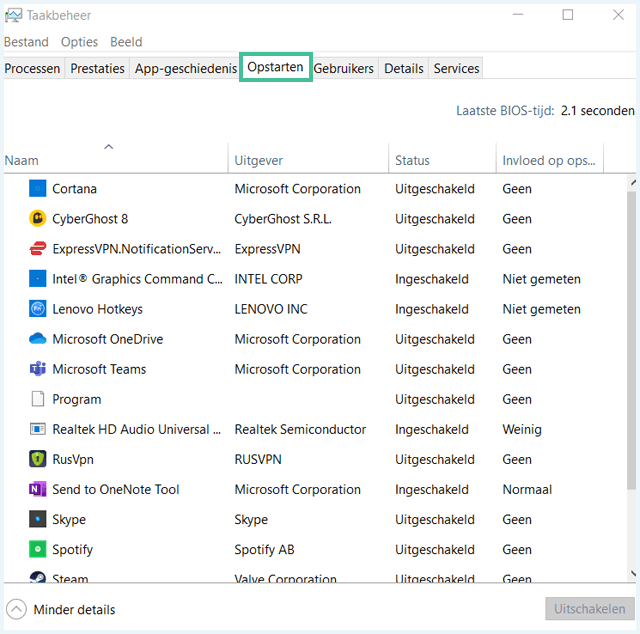Click the Realtek HD Audio icon
640x634 pixels.
click(38, 429)
